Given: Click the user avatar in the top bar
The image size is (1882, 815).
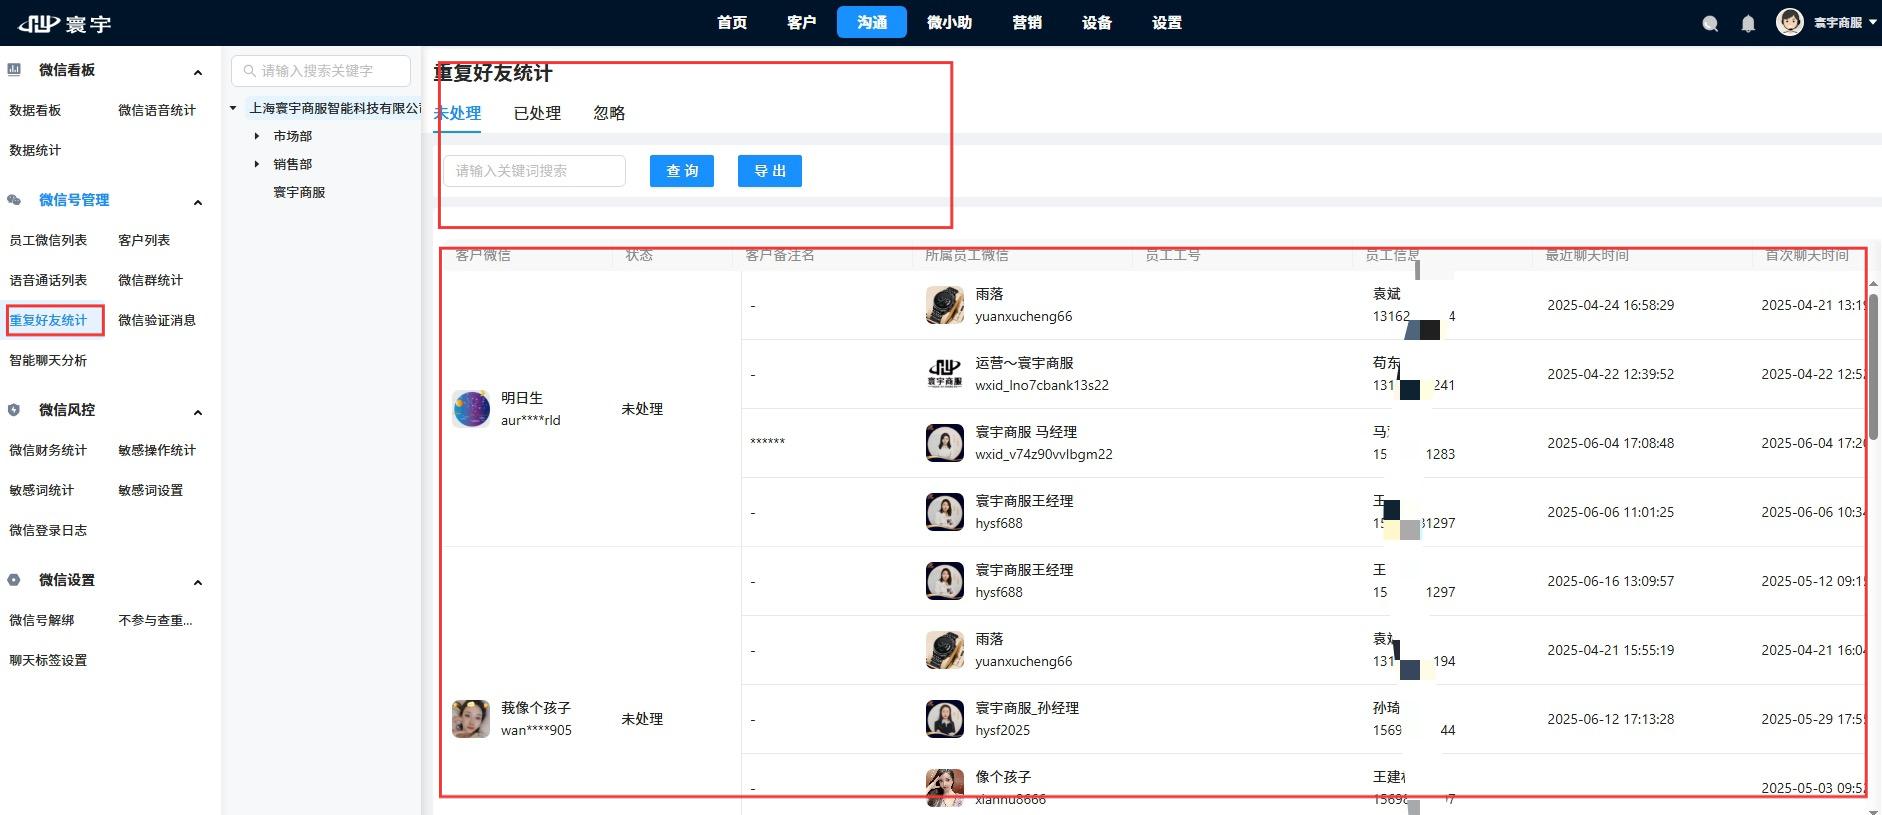Looking at the screenshot, I should pyautogui.click(x=1789, y=21).
